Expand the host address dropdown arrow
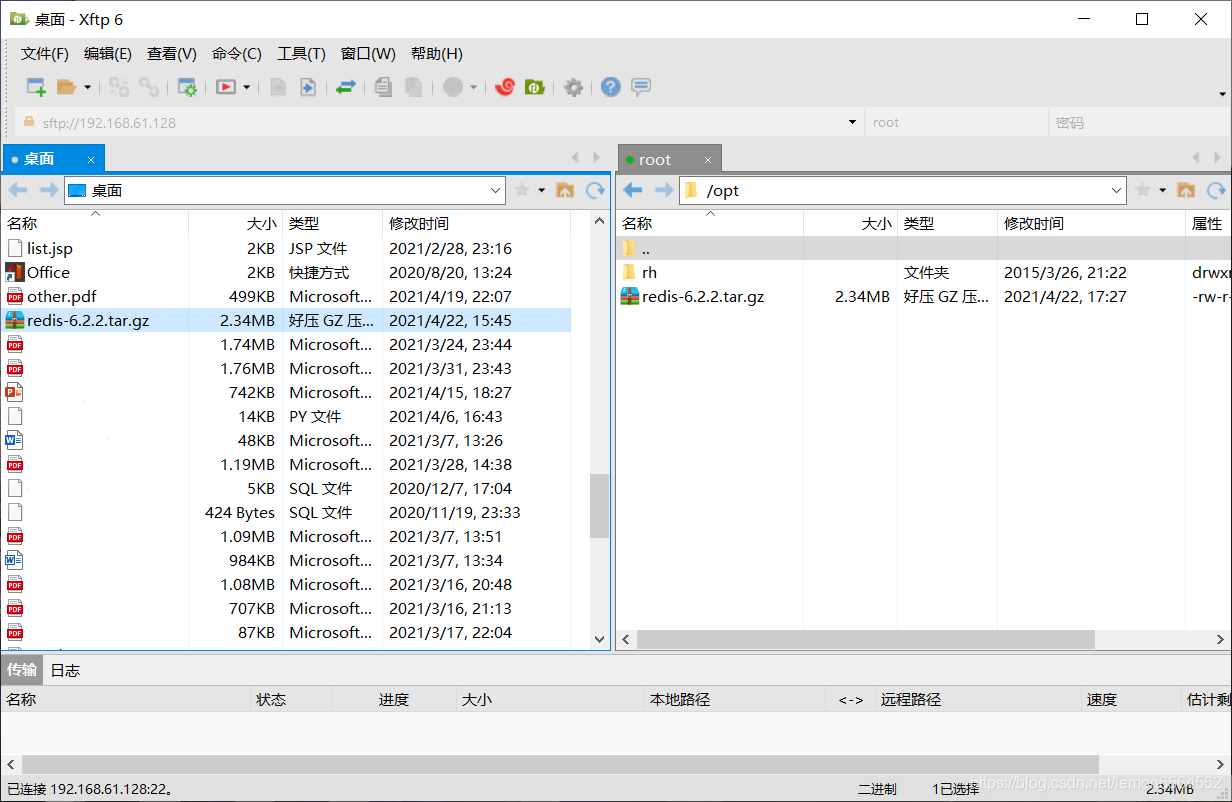1232x802 pixels. coord(852,122)
